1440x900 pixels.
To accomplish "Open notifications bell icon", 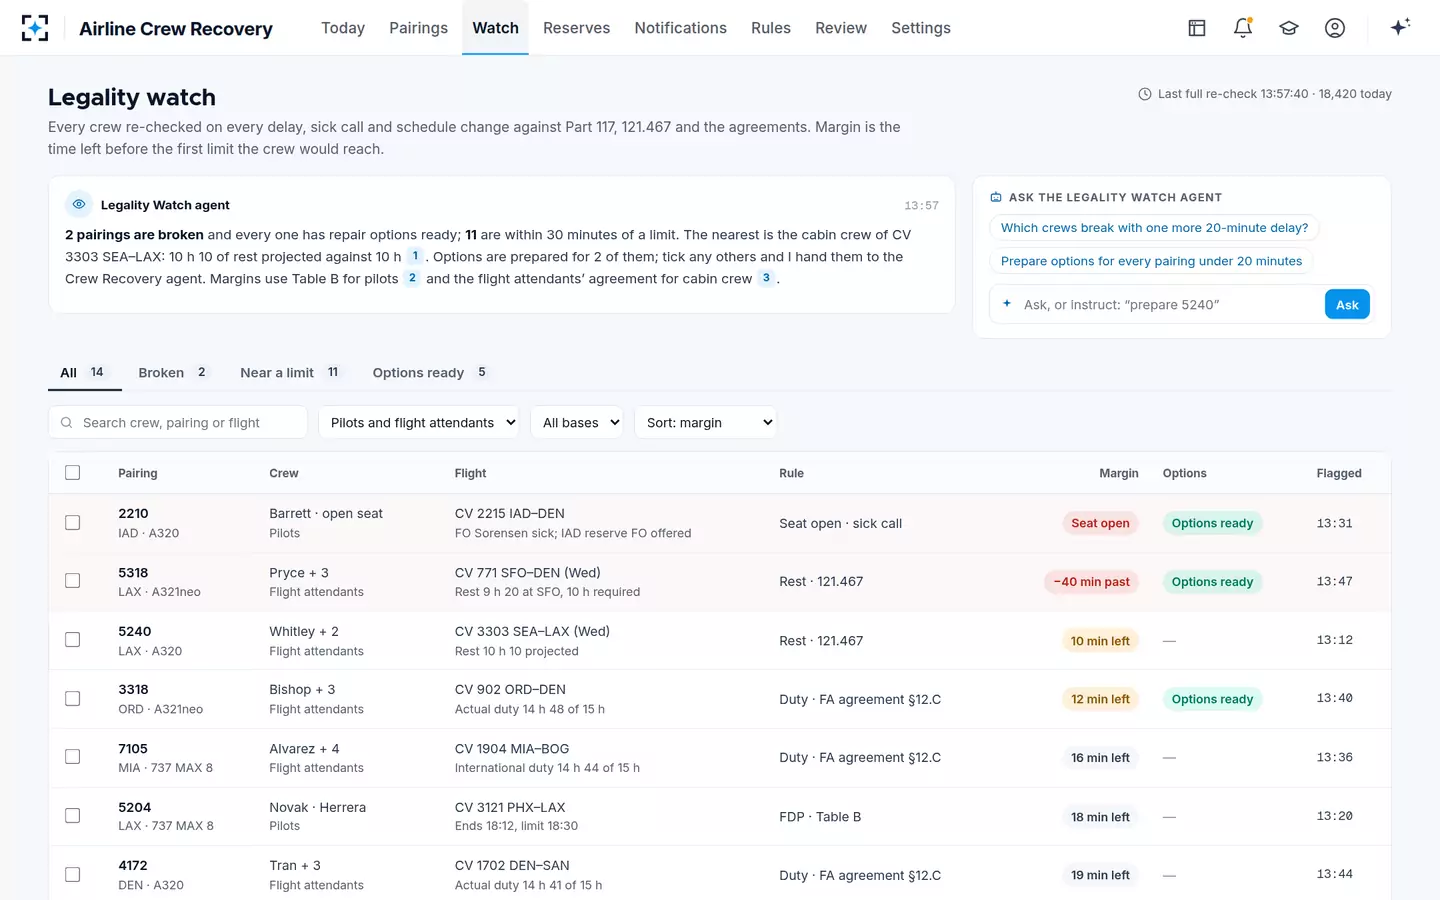I will coord(1243,28).
